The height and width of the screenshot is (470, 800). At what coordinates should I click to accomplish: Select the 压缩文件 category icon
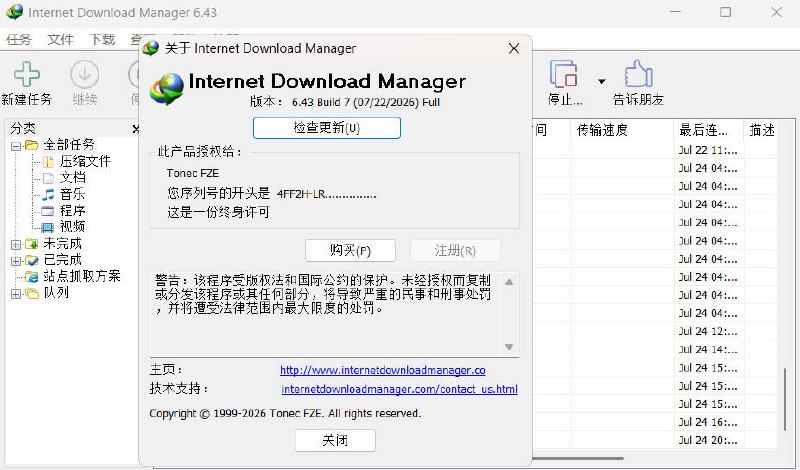pos(48,162)
